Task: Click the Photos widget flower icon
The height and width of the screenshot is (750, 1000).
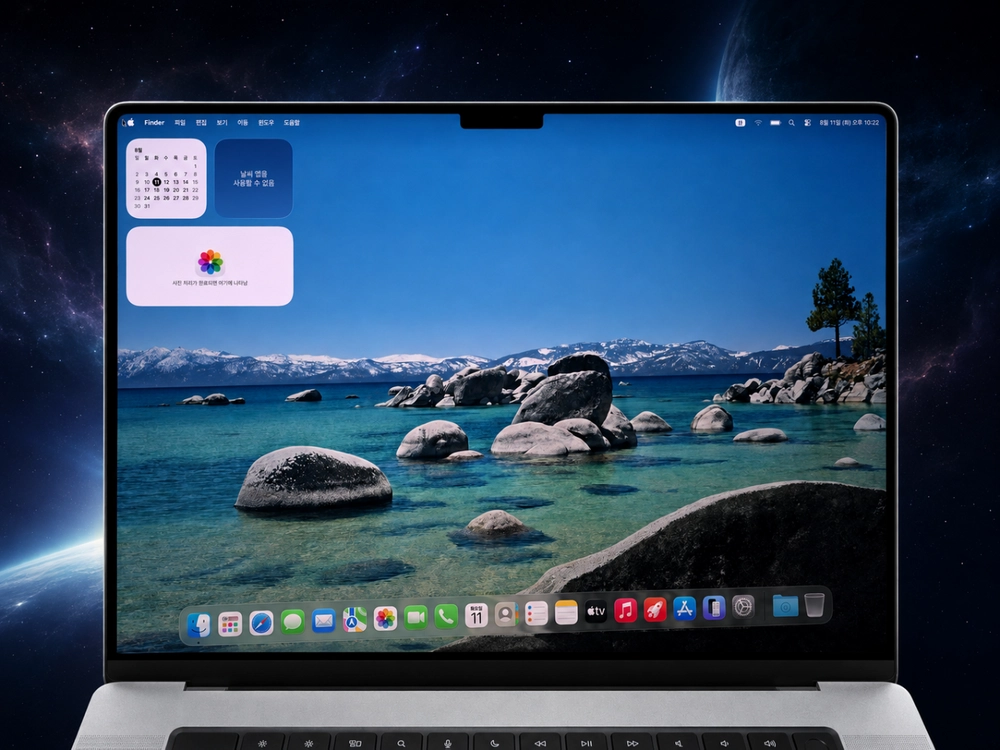Action: pyautogui.click(x=210, y=262)
